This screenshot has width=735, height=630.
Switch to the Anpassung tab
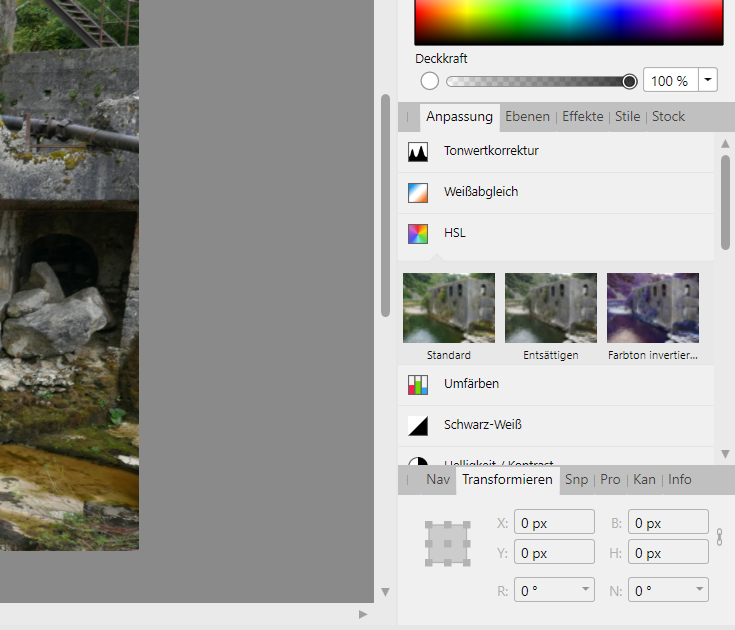pyautogui.click(x=459, y=117)
